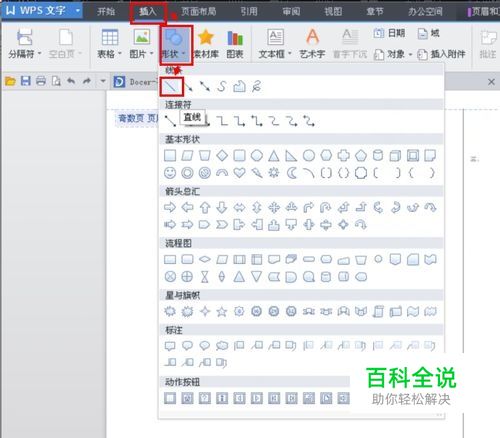Viewport: 500px width, 438px height.
Task: Select the freeform curve S shape
Action: point(222,87)
